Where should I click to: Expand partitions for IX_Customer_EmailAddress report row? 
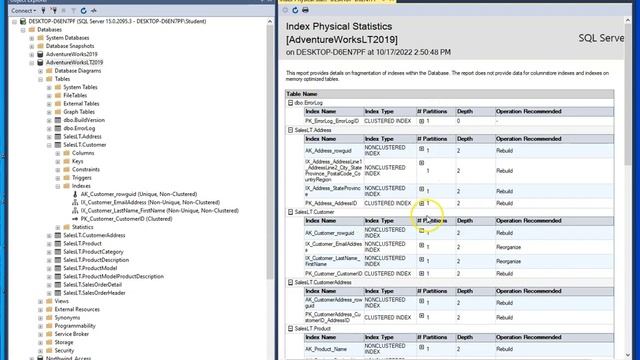(421, 245)
